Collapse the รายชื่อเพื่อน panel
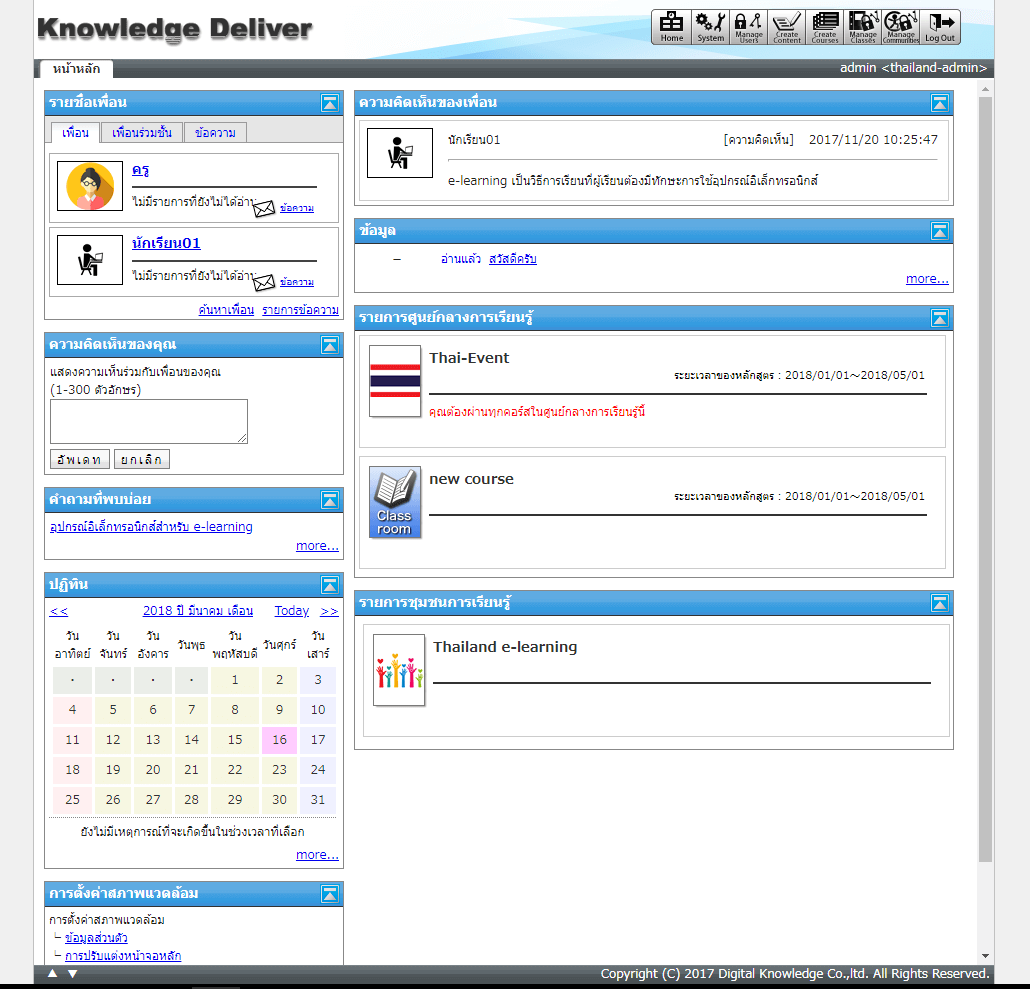 tap(329, 103)
